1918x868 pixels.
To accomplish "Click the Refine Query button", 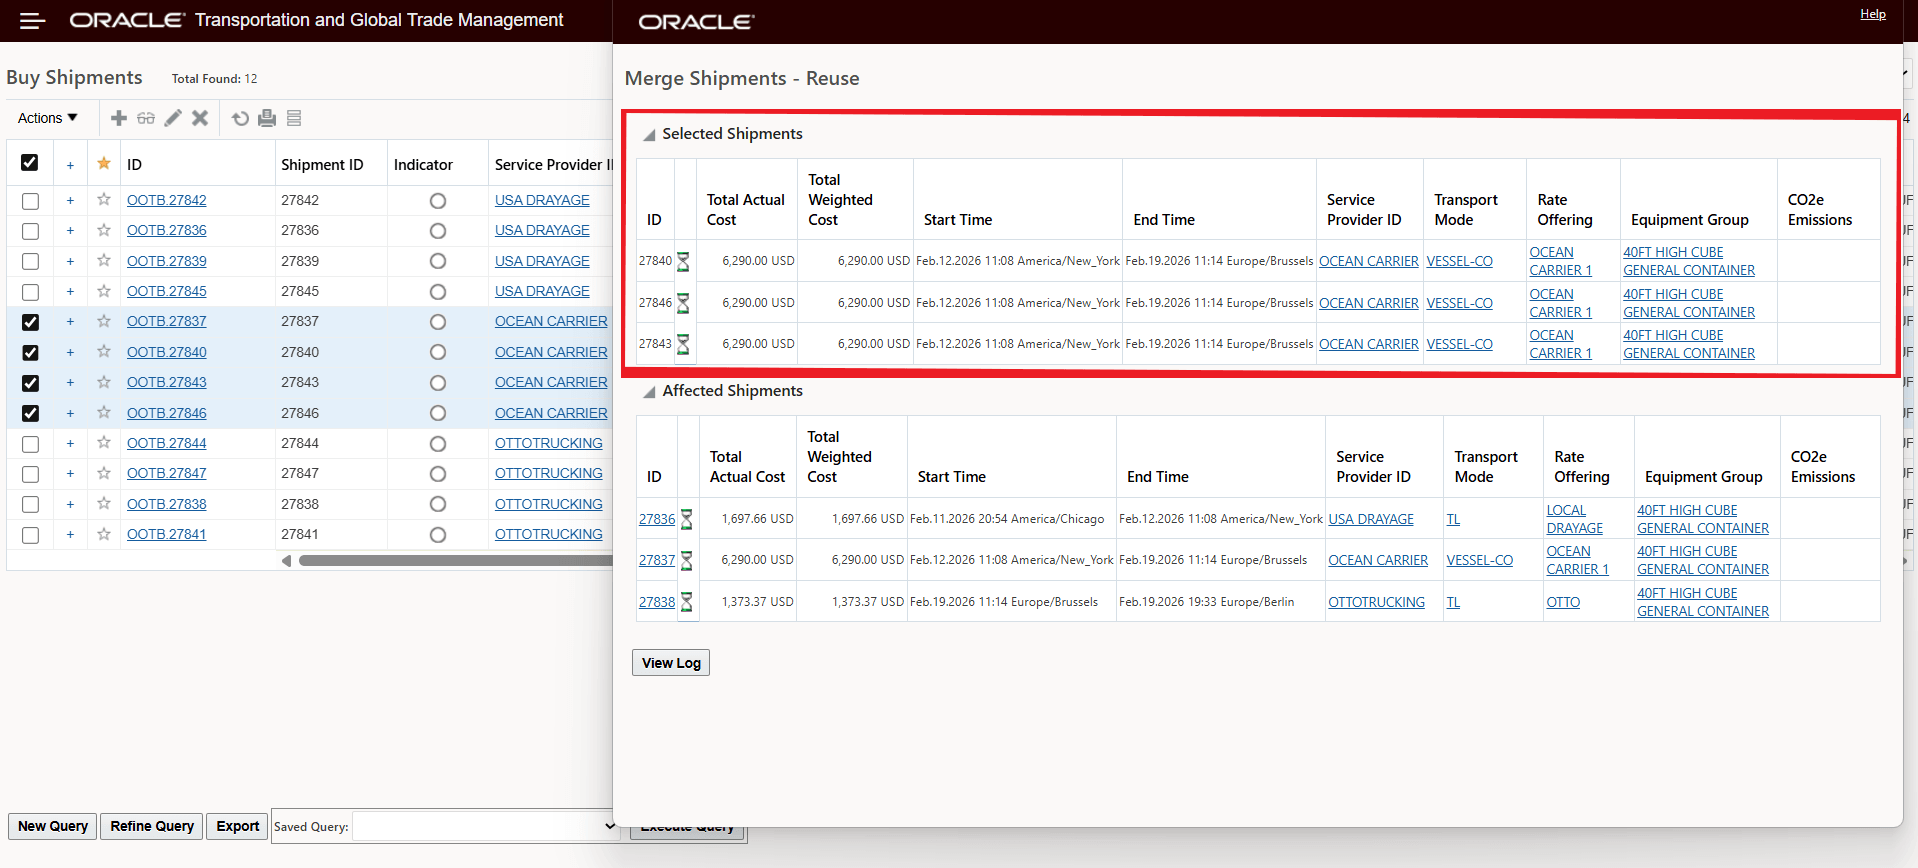I will (x=152, y=826).
